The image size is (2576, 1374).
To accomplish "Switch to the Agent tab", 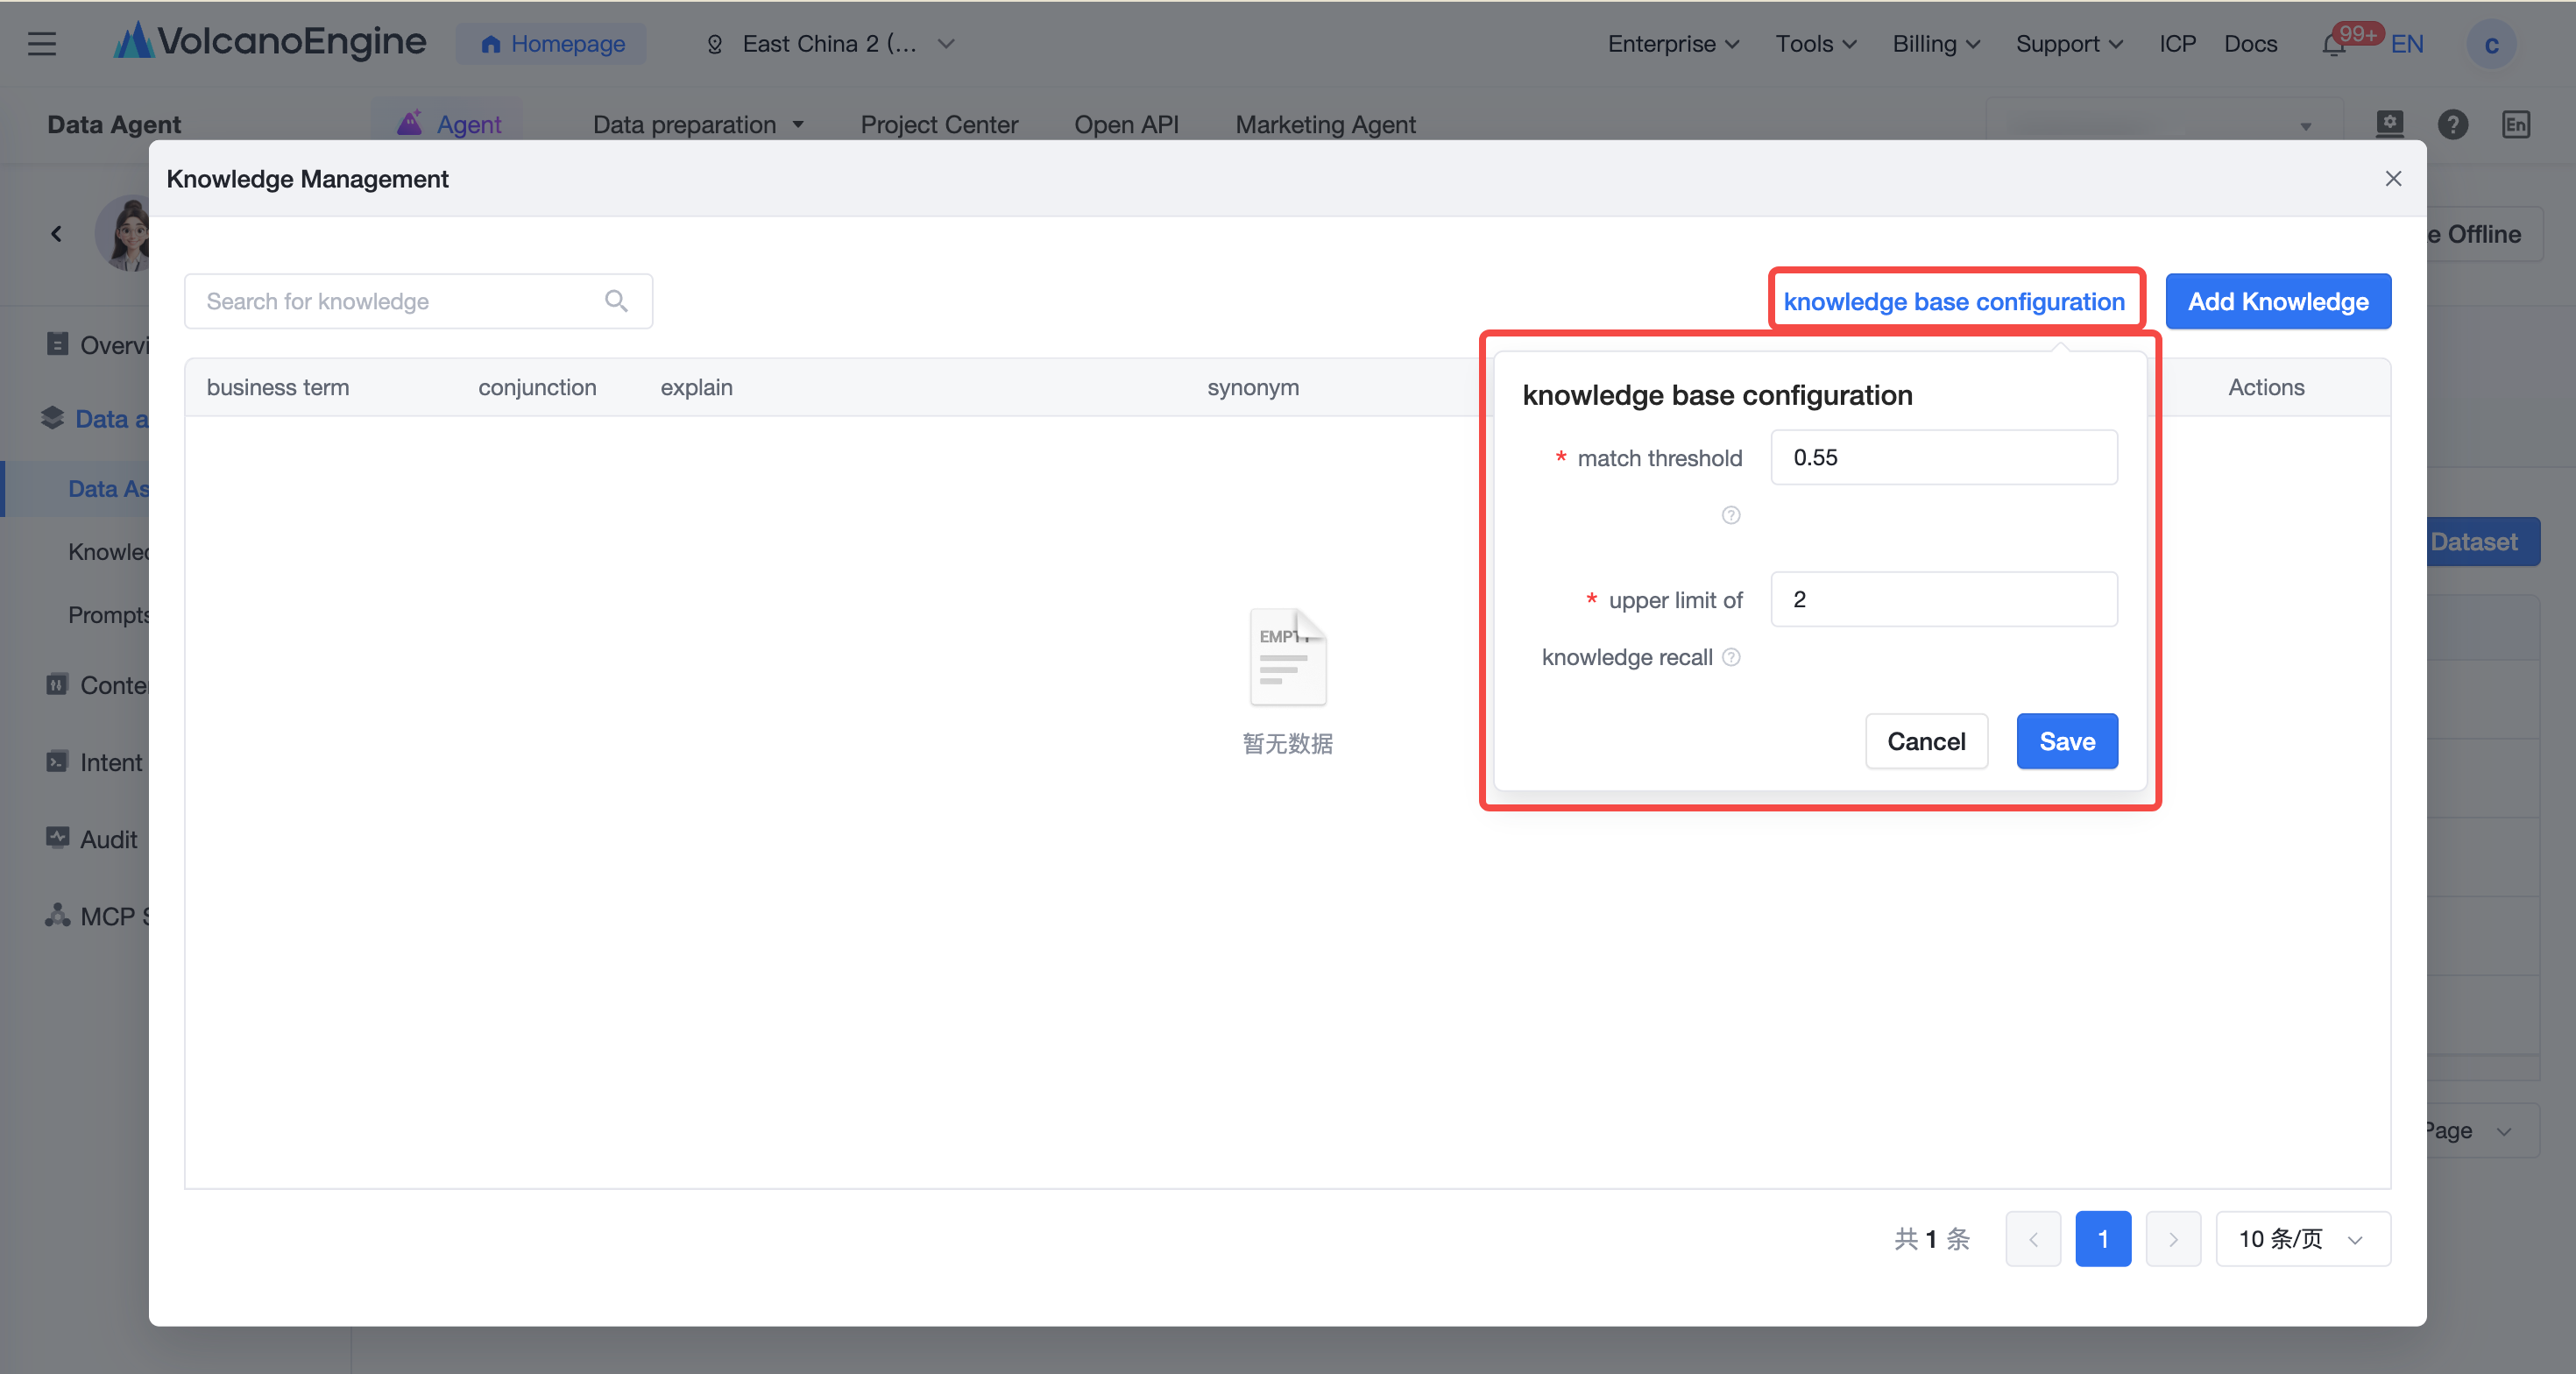I will (448, 124).
